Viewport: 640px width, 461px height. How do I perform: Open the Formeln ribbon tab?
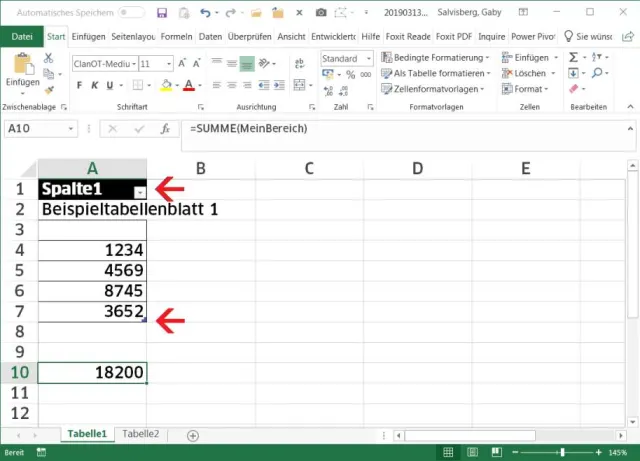click(176, 35)
